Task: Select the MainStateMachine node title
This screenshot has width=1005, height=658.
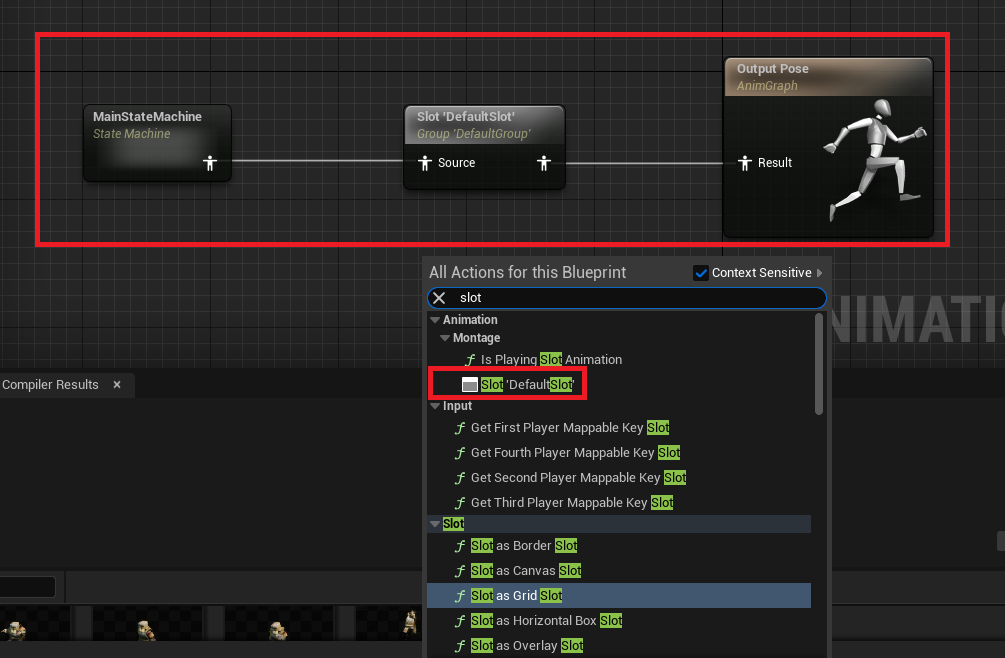Action: (147, 117)
